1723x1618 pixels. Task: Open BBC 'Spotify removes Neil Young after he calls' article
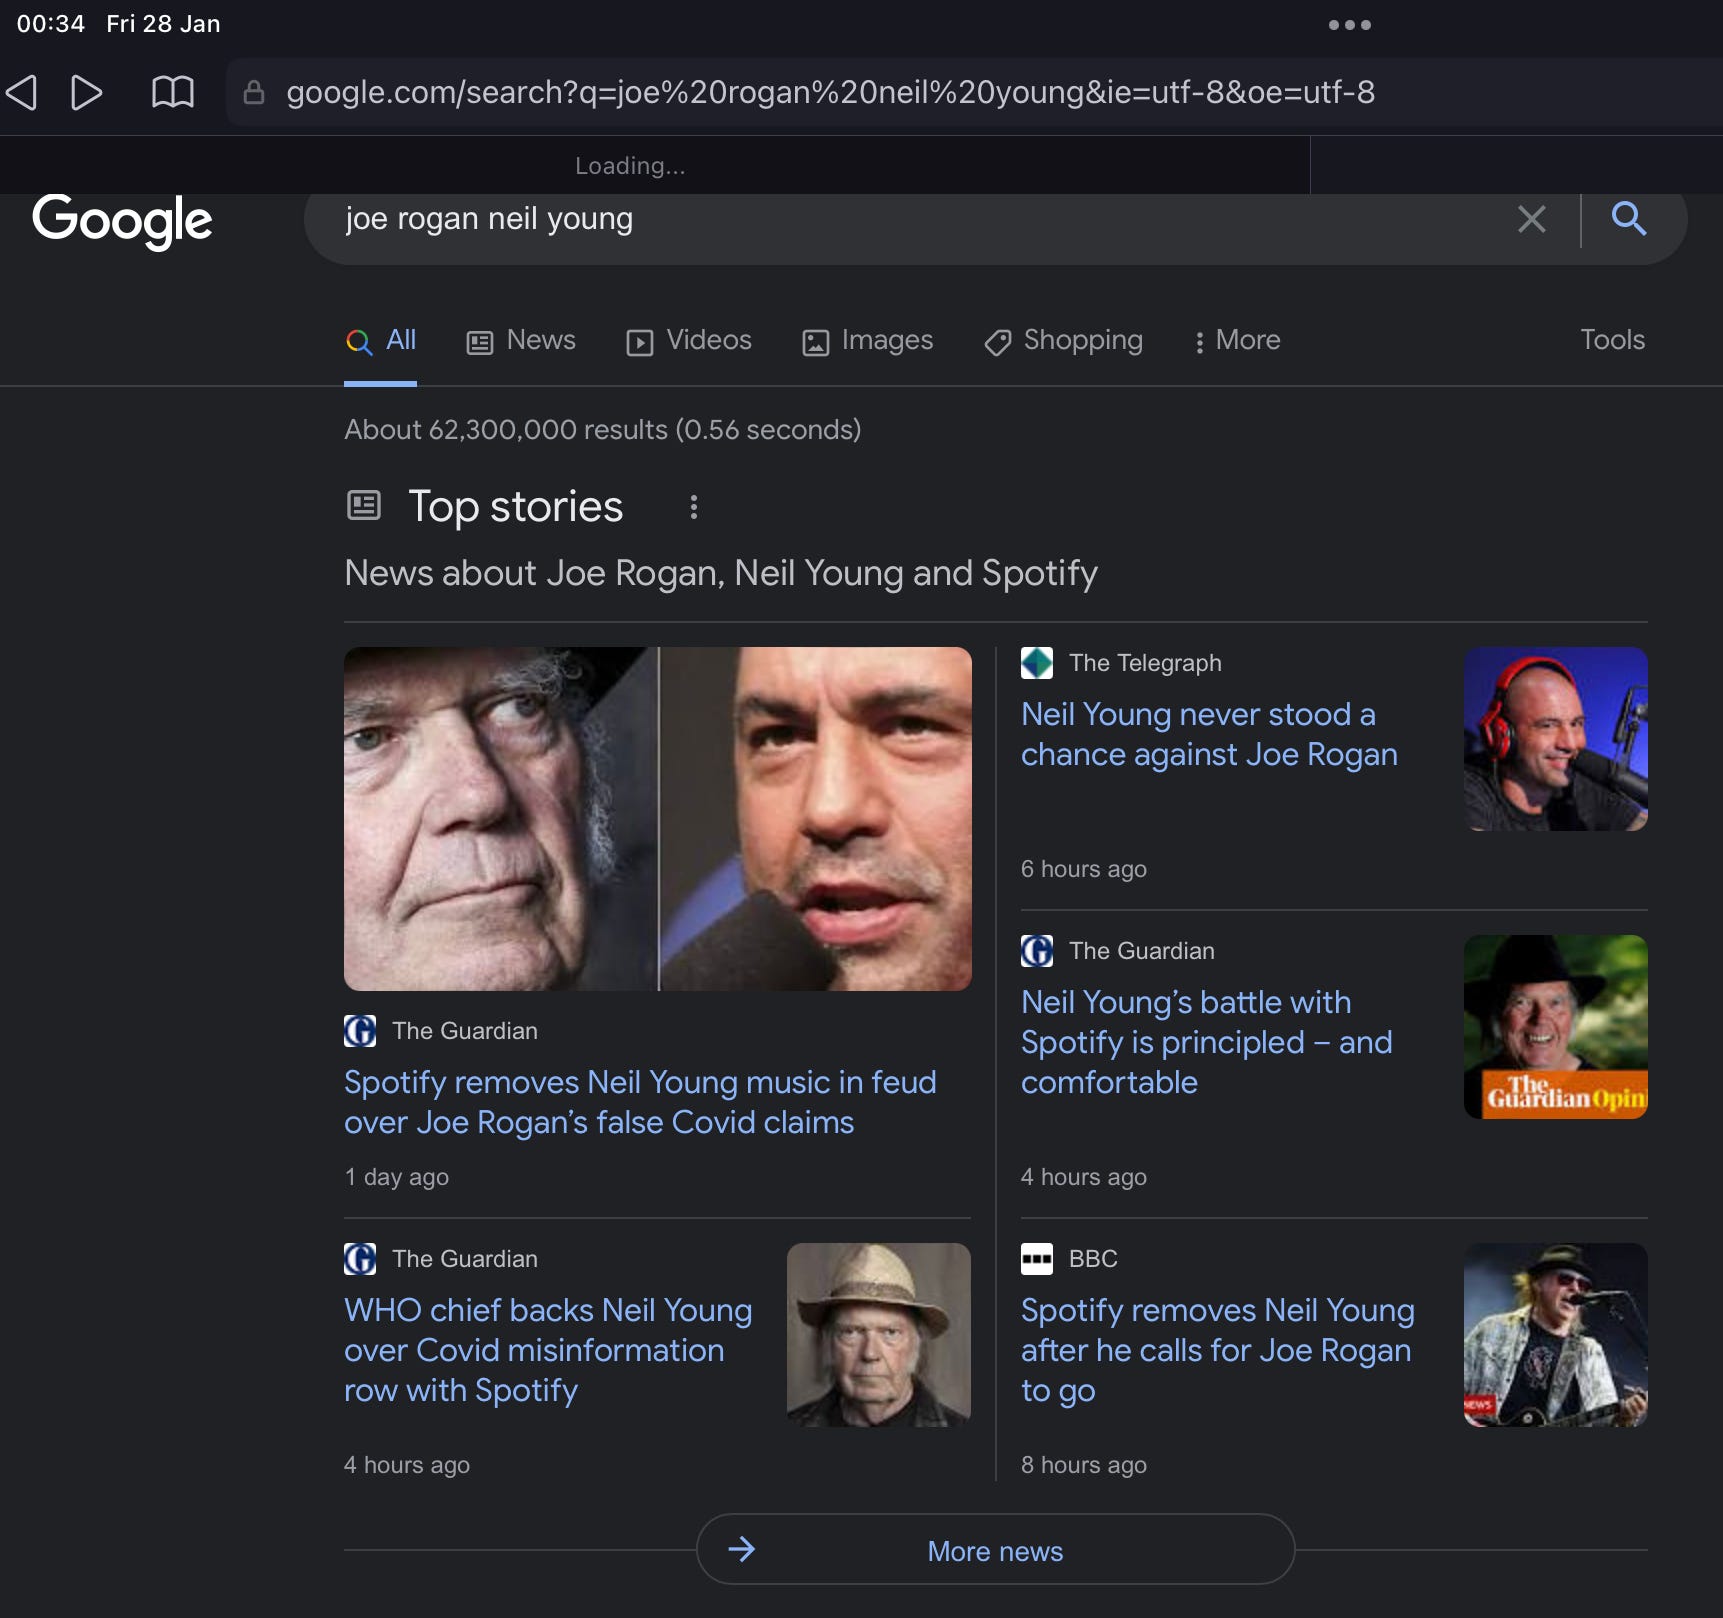tap(1218, 1350)
